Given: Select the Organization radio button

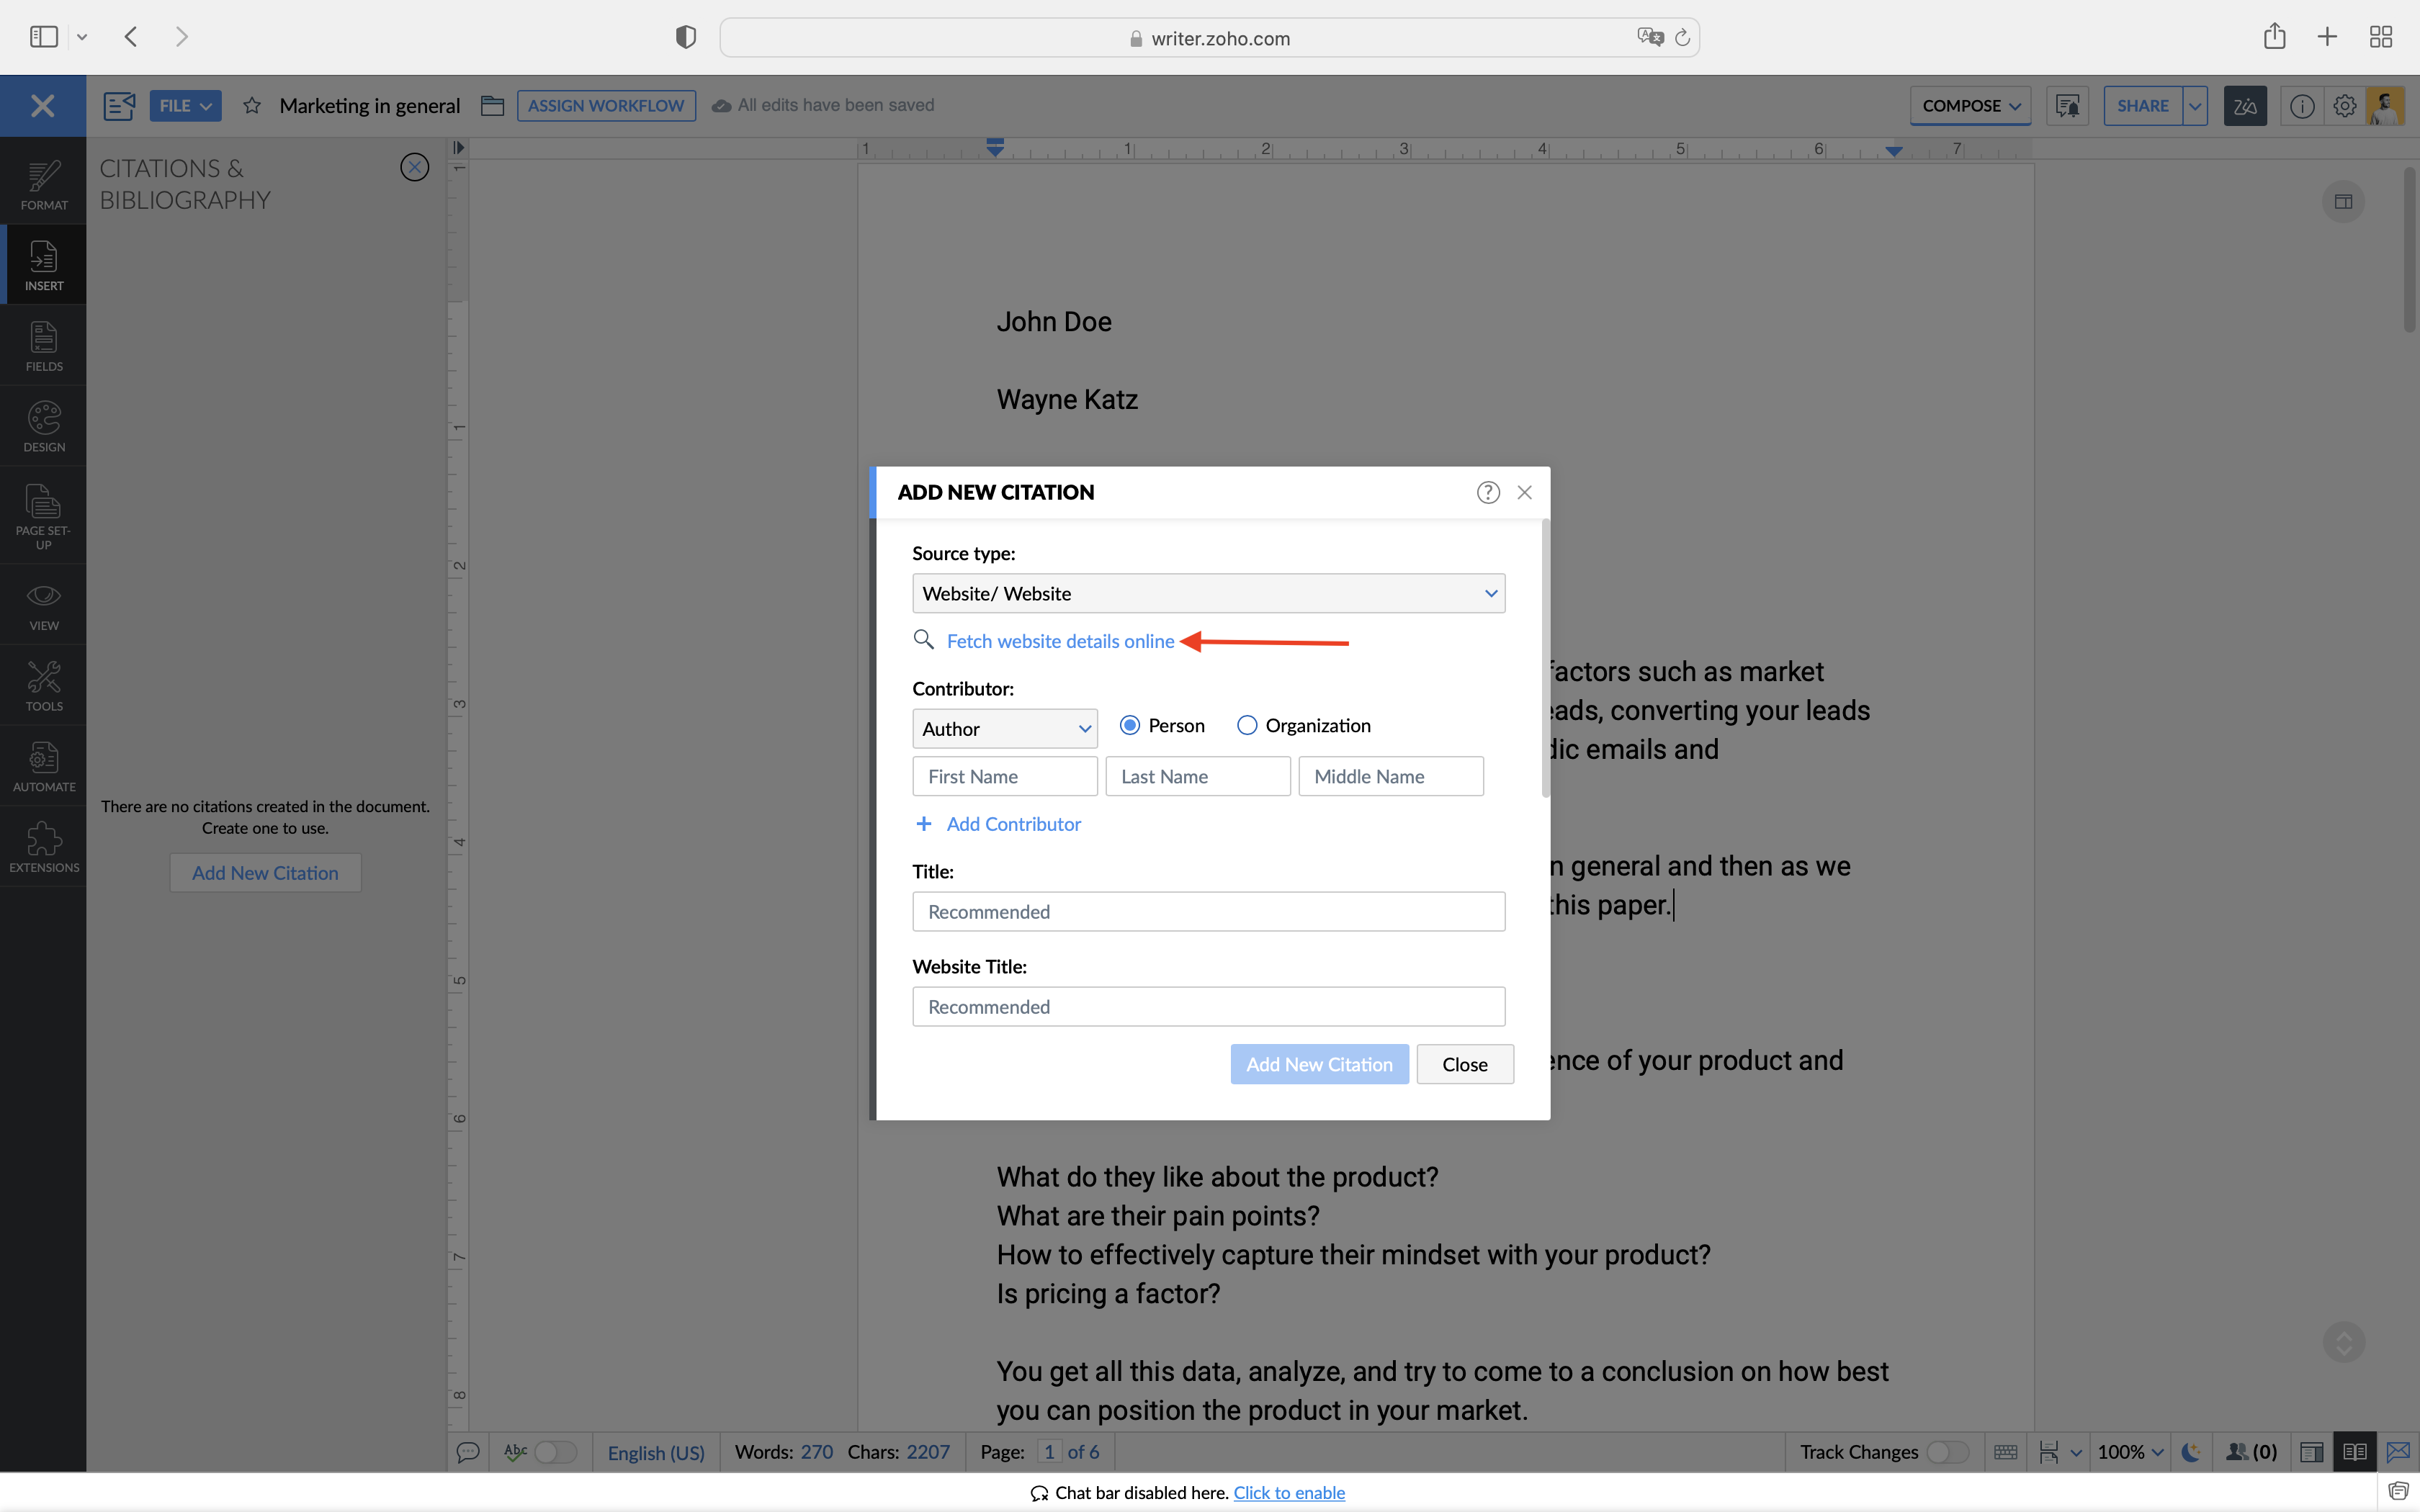Looking at the screenshot, I should pos(1246,726).
